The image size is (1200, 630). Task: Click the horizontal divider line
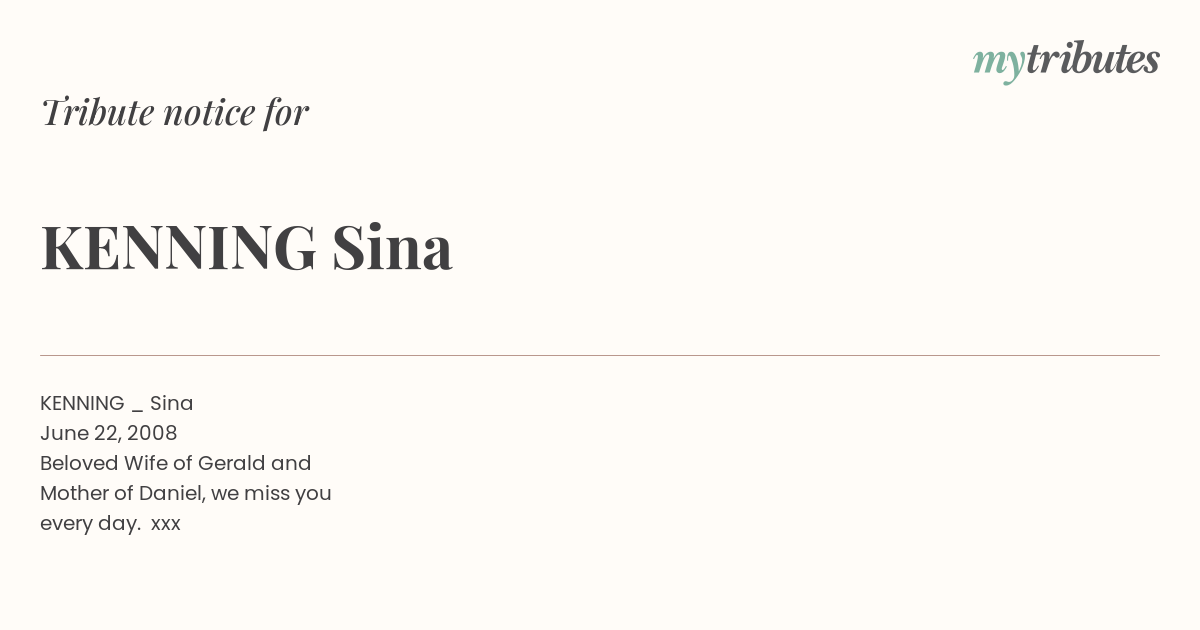[600, 355]
